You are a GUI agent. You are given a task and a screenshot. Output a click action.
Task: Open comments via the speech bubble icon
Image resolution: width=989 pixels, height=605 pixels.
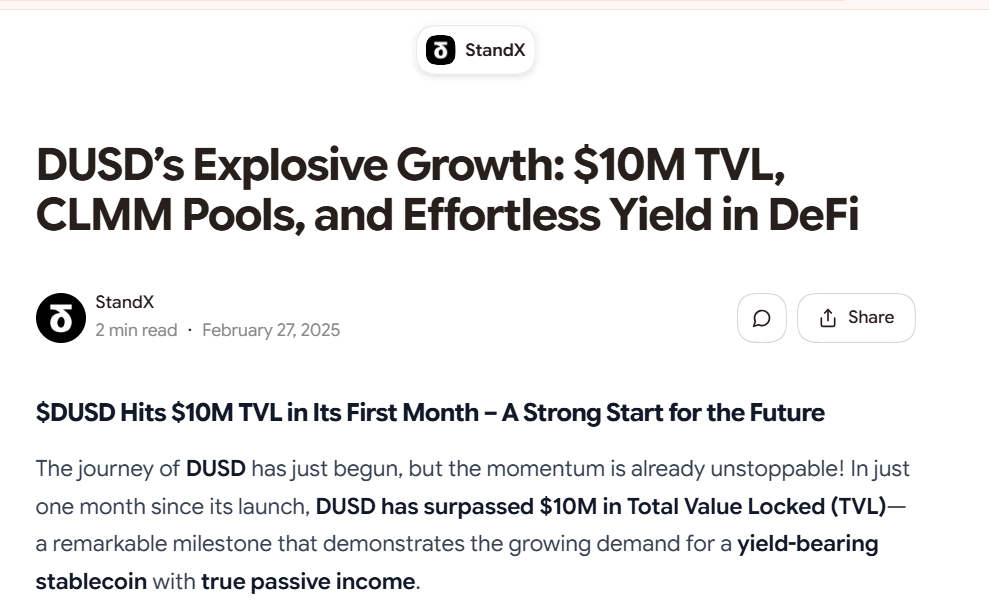click(x=762, y=318)
